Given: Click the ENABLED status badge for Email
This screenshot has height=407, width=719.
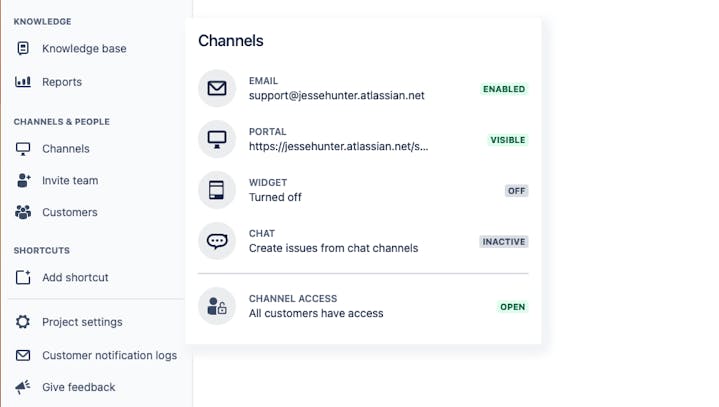Looking at the screenshot, I should (x=504, y=89).
